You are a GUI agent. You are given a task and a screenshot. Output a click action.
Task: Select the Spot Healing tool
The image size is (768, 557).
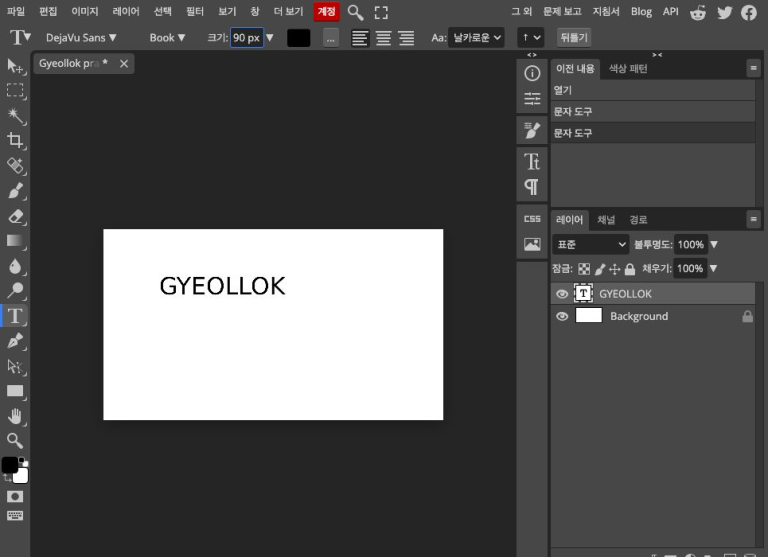pos(15,166)
